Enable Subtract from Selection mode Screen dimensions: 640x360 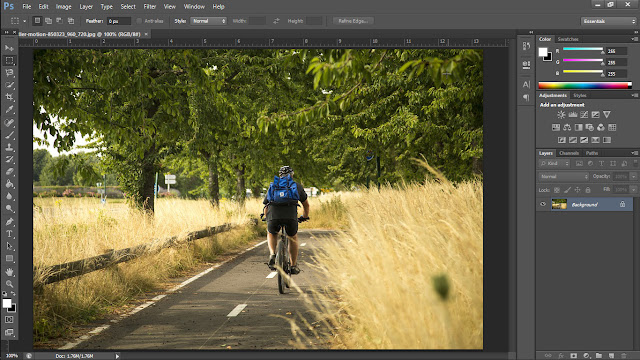tap(59, 21)
